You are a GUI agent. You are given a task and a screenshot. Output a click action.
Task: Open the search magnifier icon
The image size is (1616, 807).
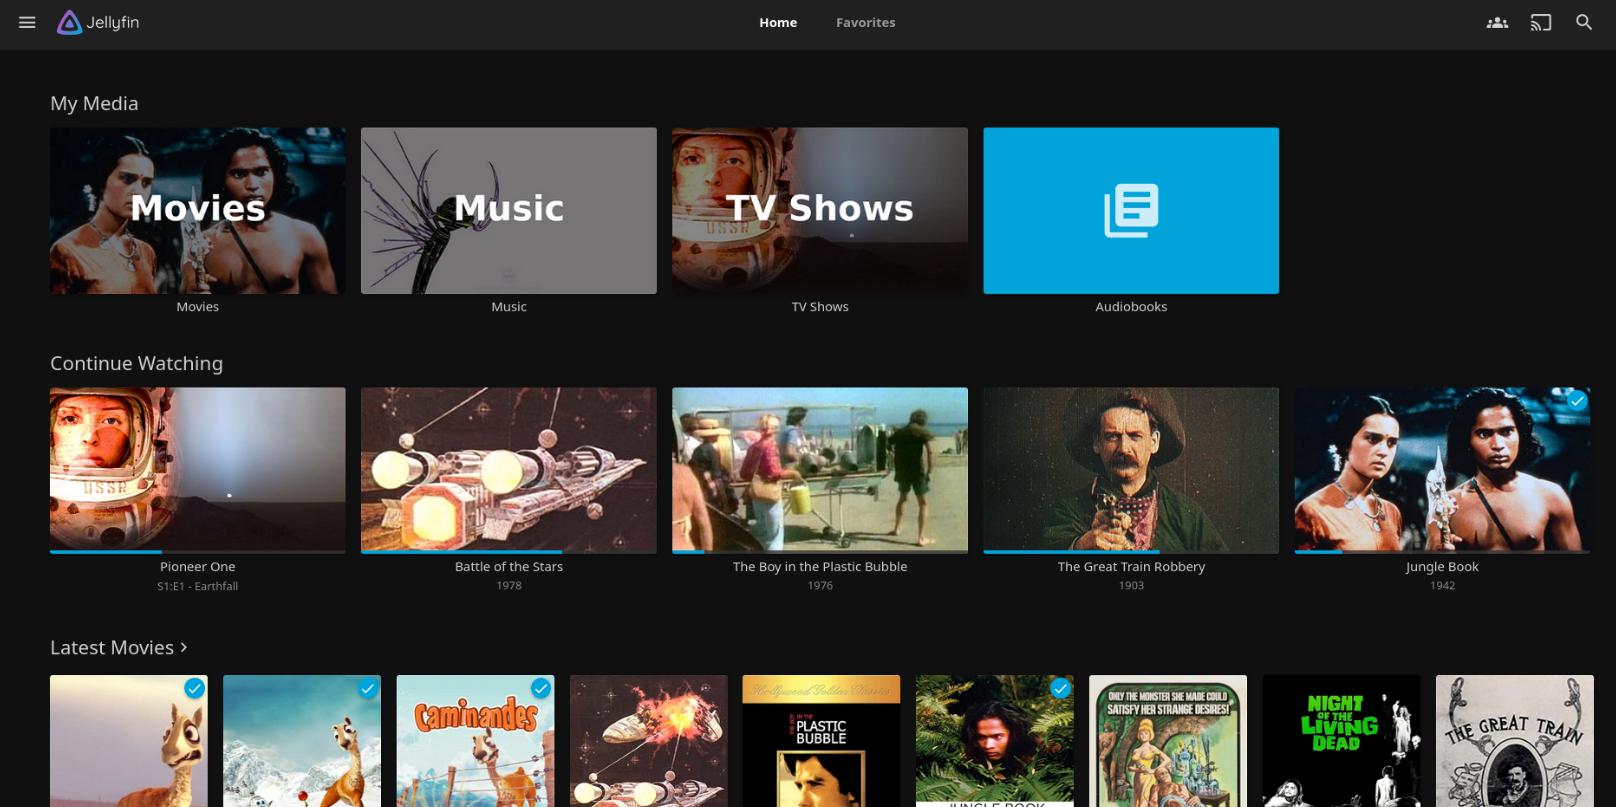[1584, 22]
